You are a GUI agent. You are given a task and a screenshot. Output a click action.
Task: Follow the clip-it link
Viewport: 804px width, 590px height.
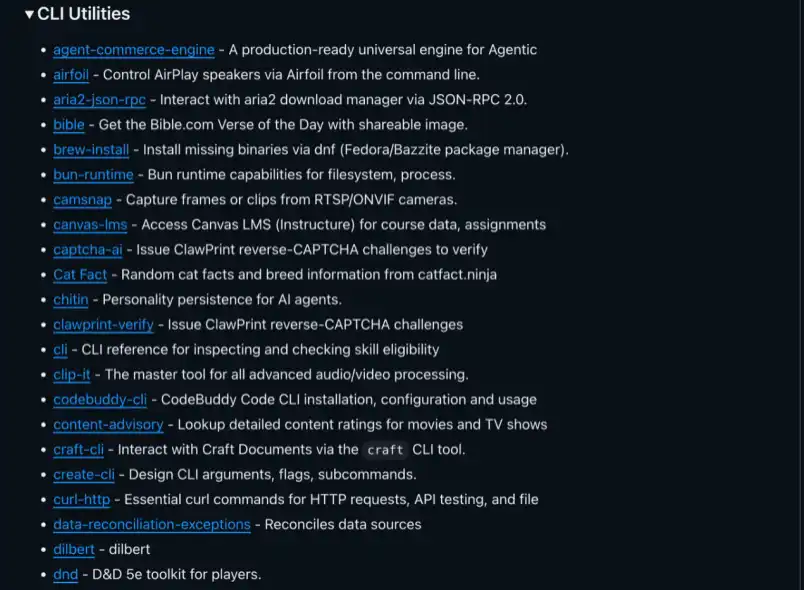[73, 375]
